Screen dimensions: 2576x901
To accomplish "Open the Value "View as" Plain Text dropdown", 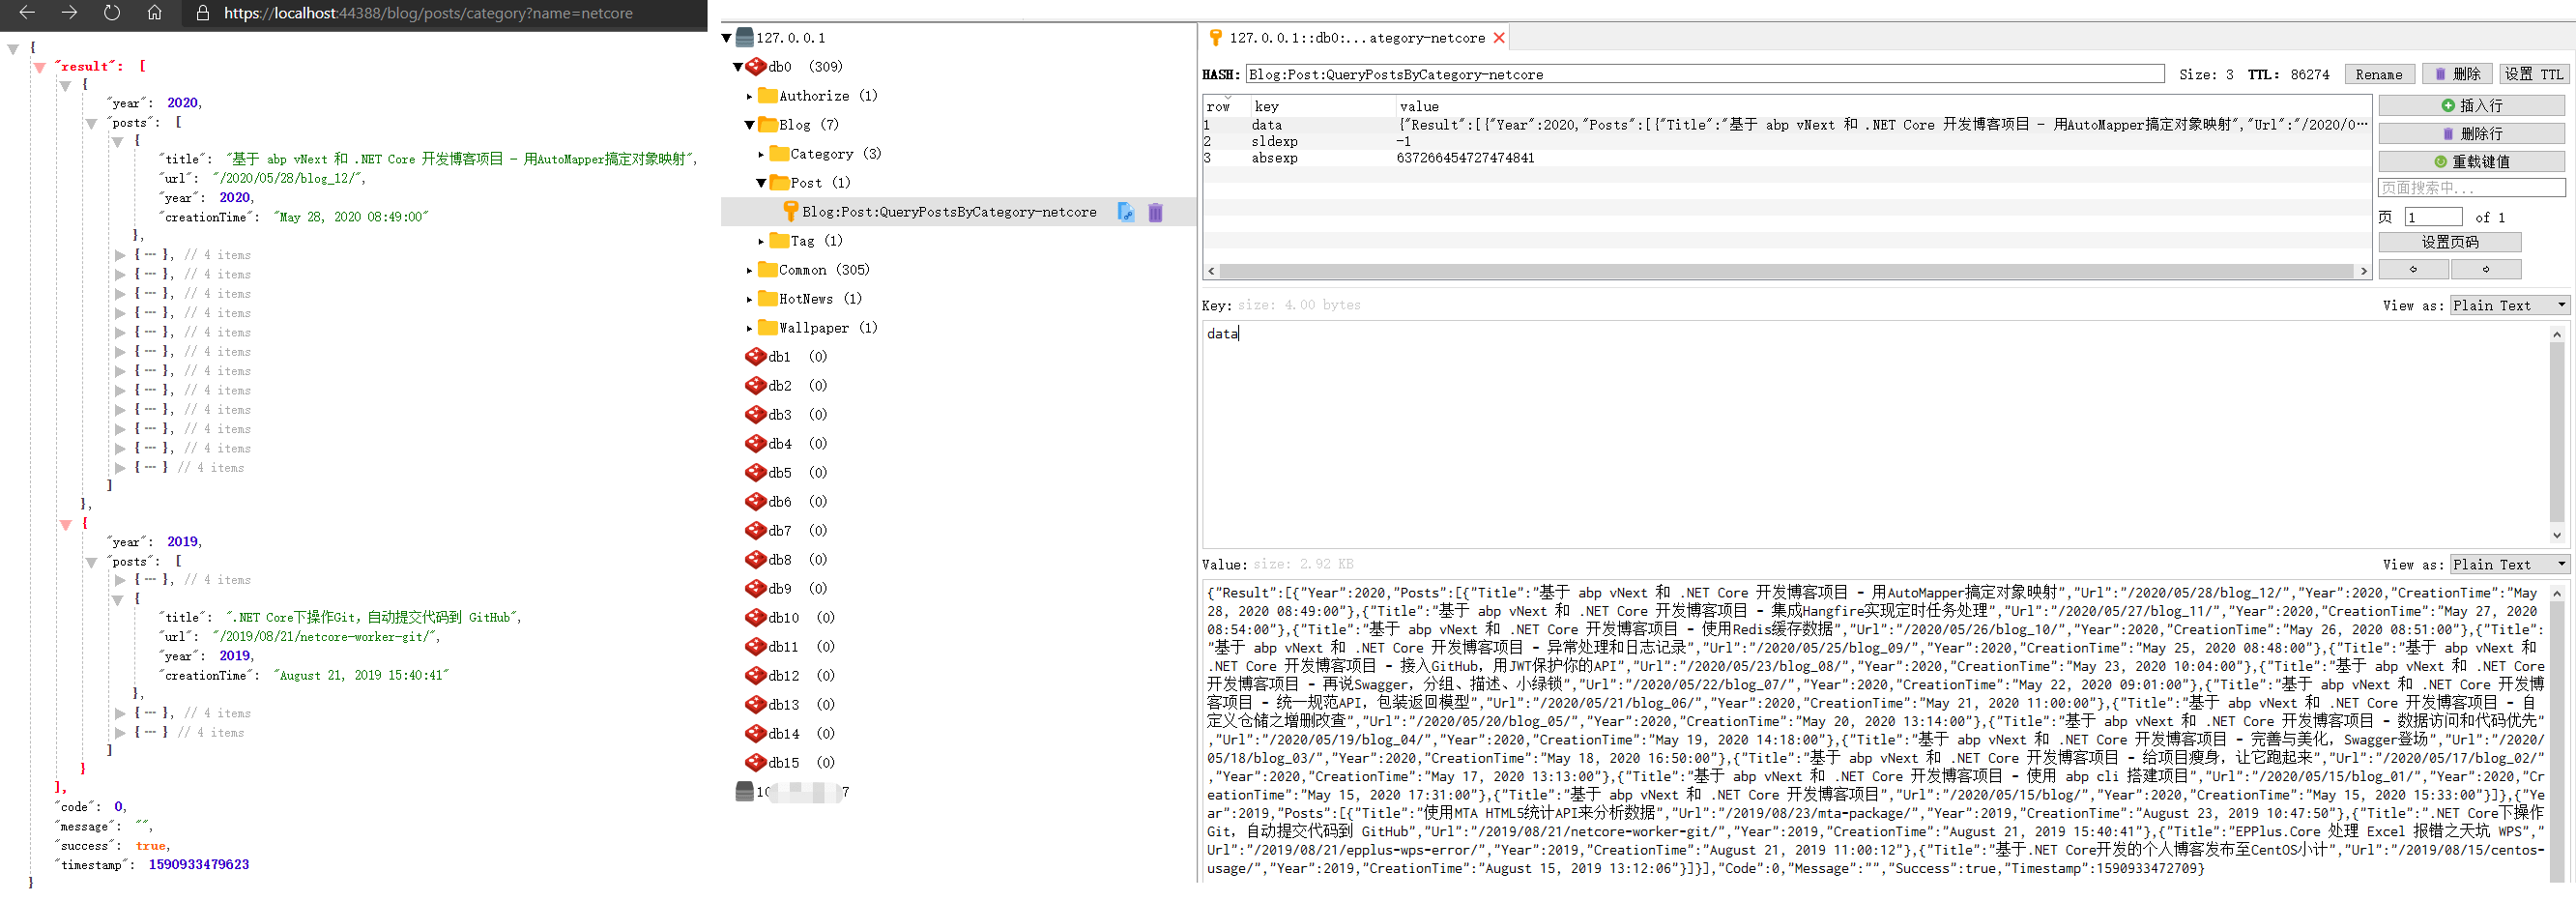I will pos(2509,565).
